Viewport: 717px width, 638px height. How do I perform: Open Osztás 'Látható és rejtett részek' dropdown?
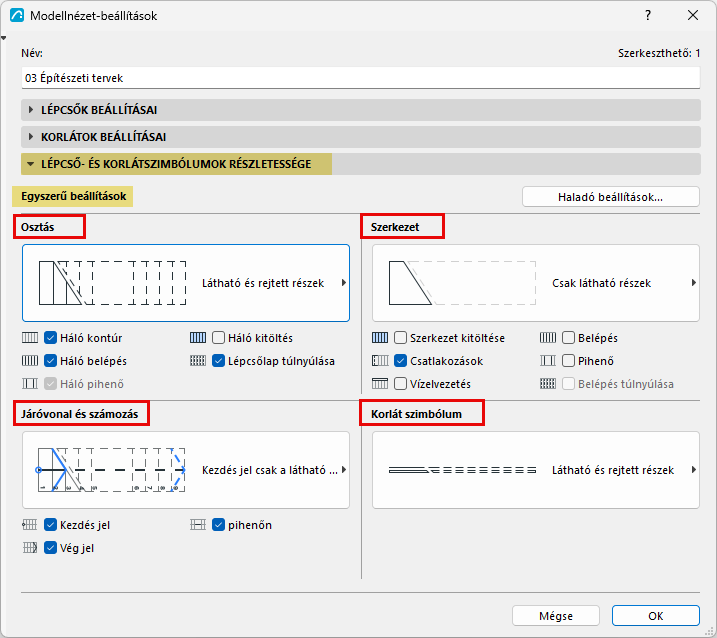tap(186, 283)
